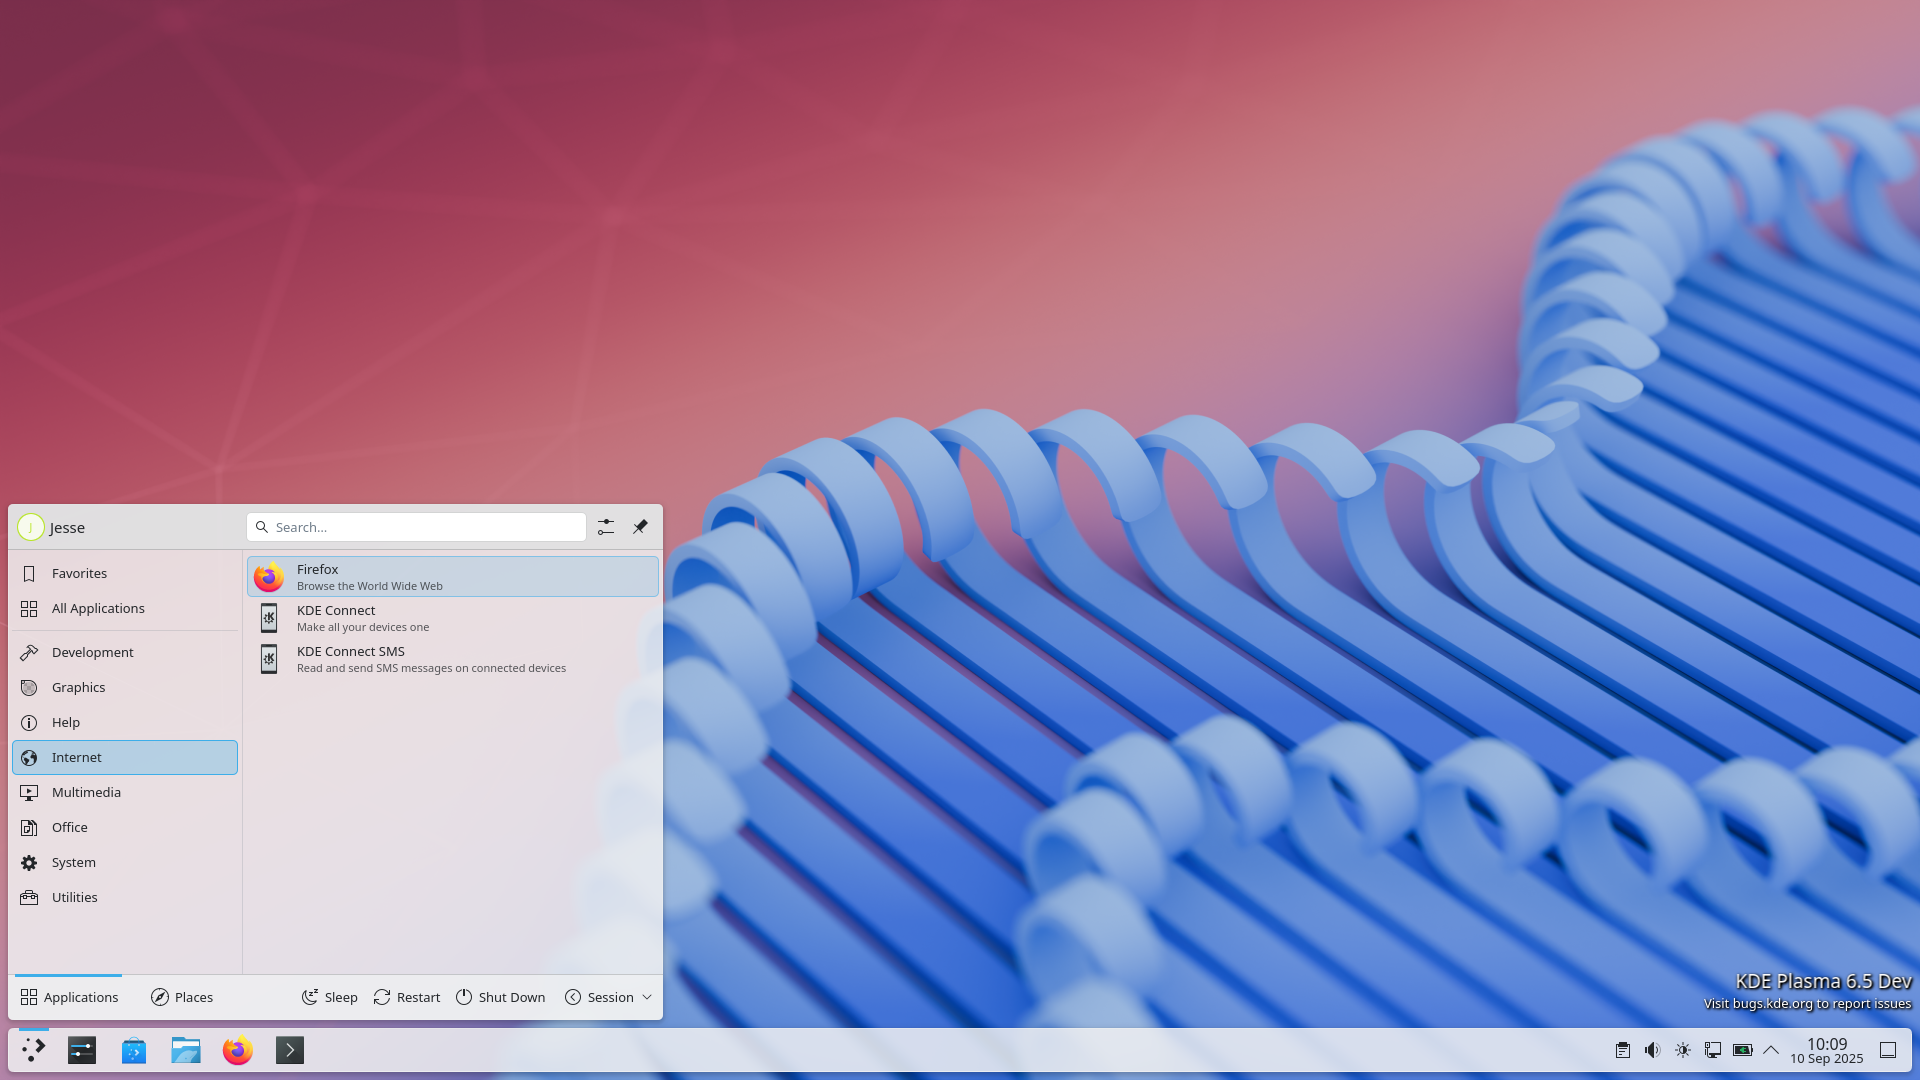This screenshot has height=1080, width=1920.
Task: Focus the Search field
Action: [416, 527]
